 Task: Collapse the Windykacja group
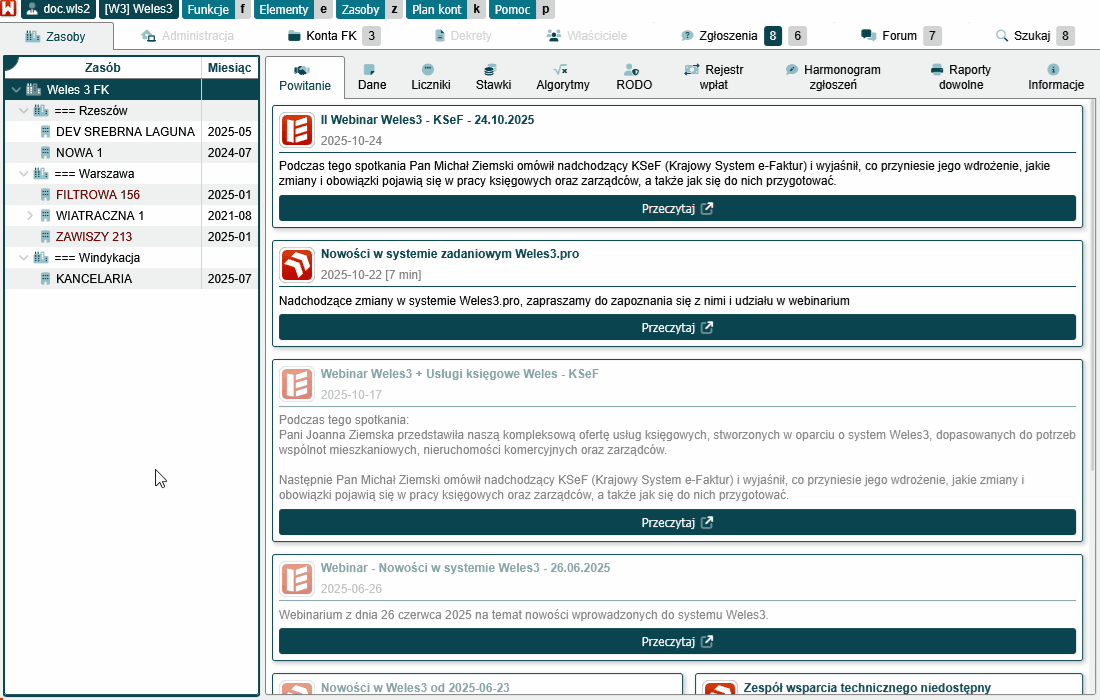(25, 257)
